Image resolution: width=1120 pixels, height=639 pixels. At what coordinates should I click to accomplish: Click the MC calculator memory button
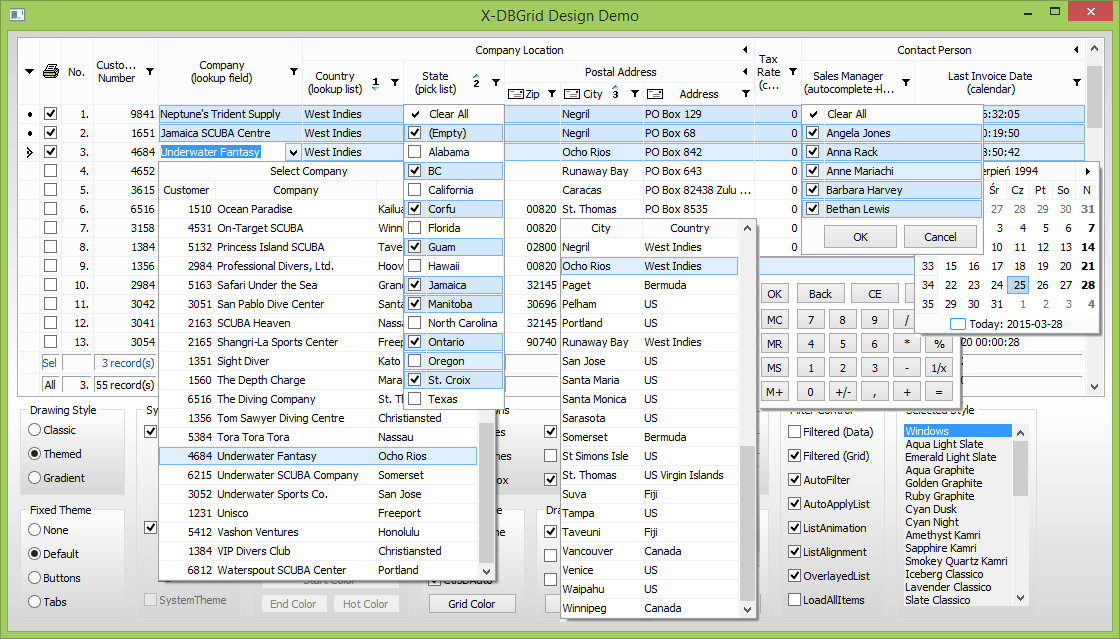pyautogui.click(x=774, y=319)
